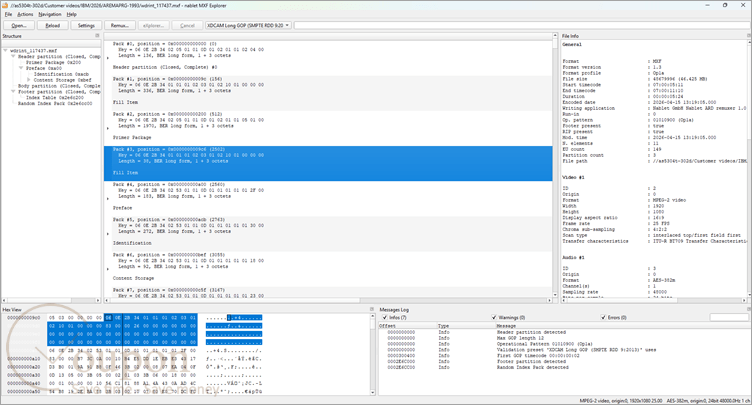Click the Hex View scrollbar down arrow
Screen dimensions: 752x405
373,393
